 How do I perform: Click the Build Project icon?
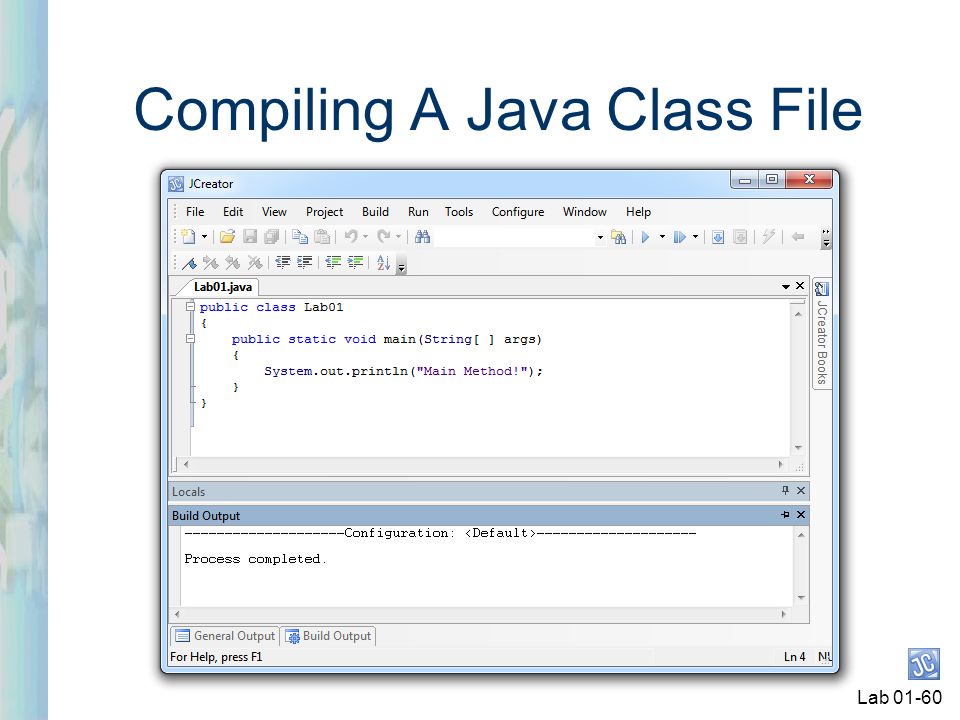click(718, 238)
